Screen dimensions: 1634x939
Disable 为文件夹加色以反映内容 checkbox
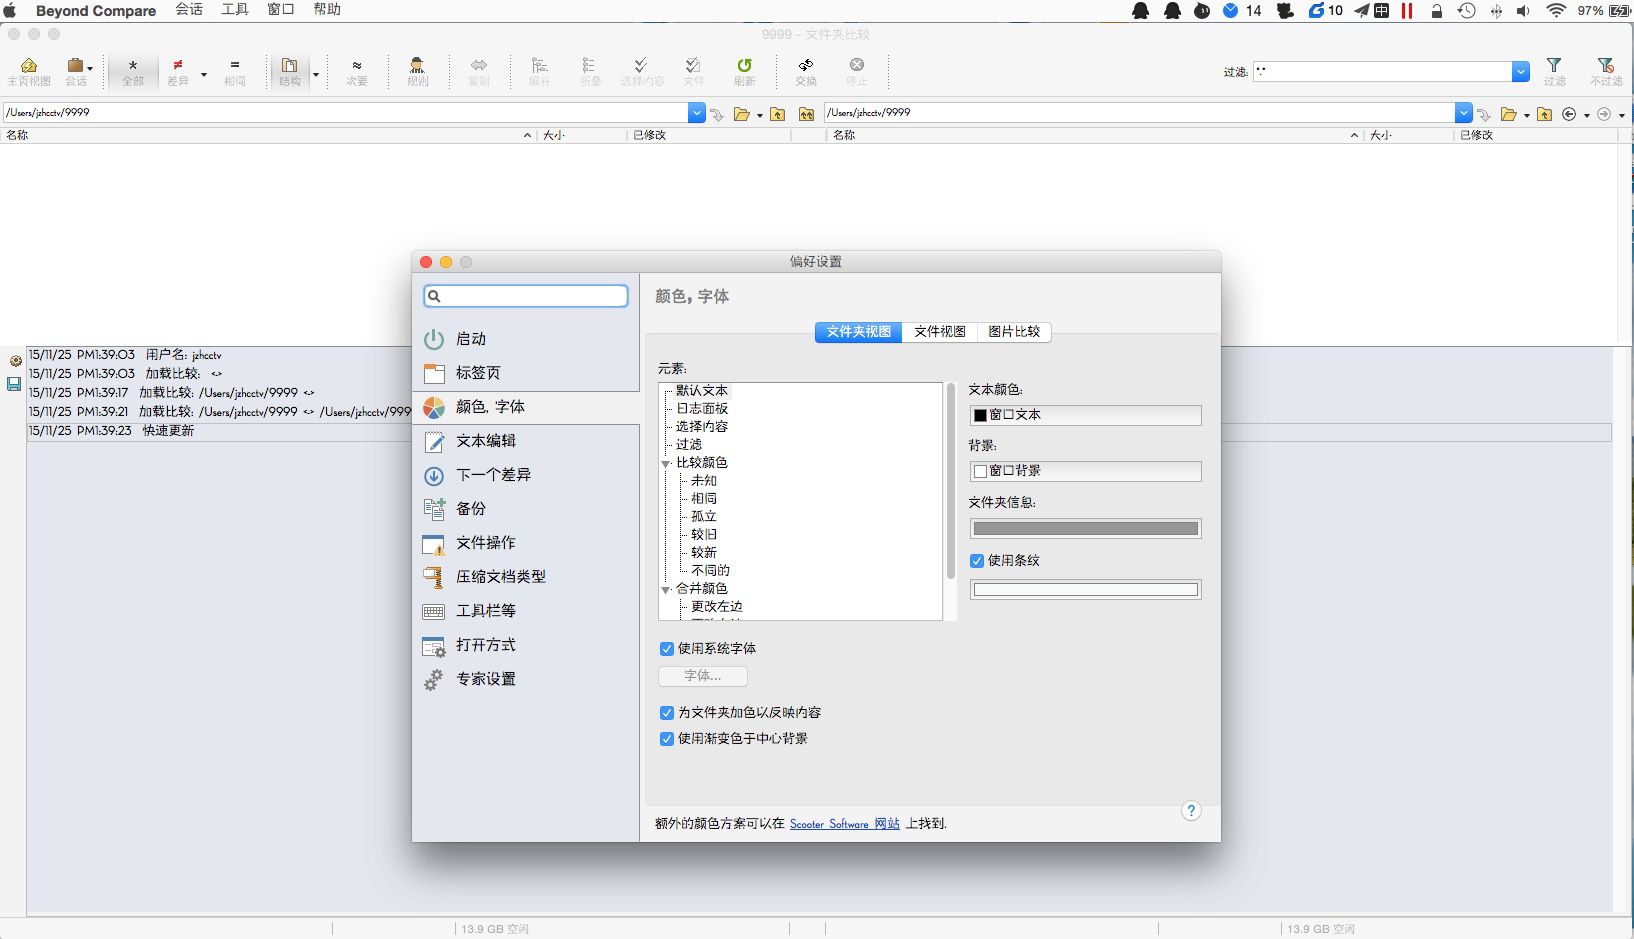(x=667, y=713)
